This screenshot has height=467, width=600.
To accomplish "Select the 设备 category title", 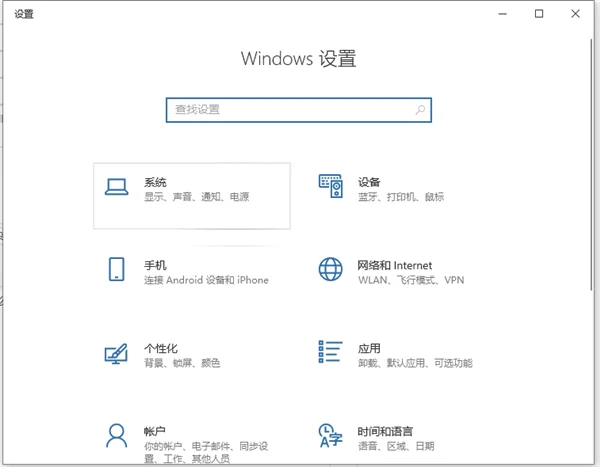I will tap(369, 182).
